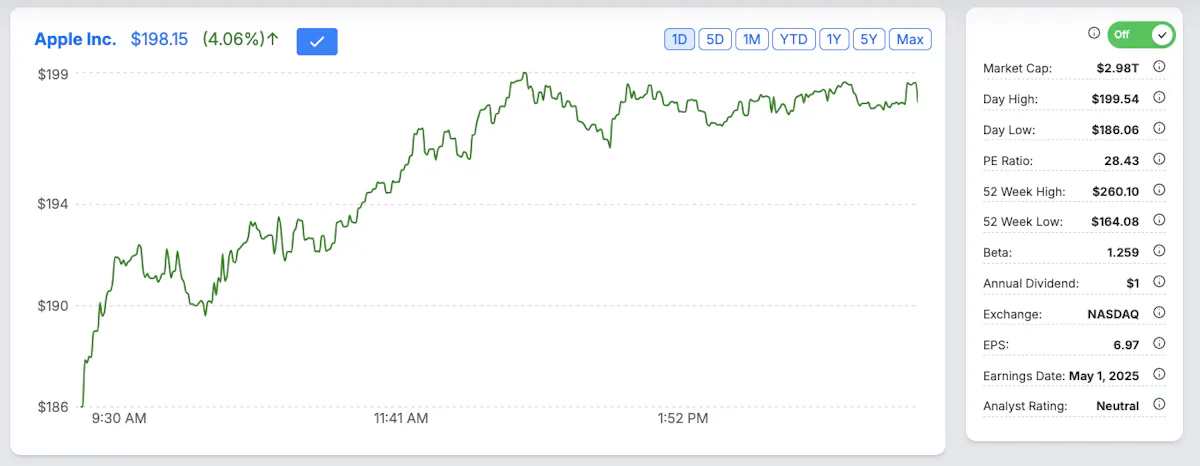
Task: Click the Analyst Rating info icon
Action: click(x=1160, y=405)
